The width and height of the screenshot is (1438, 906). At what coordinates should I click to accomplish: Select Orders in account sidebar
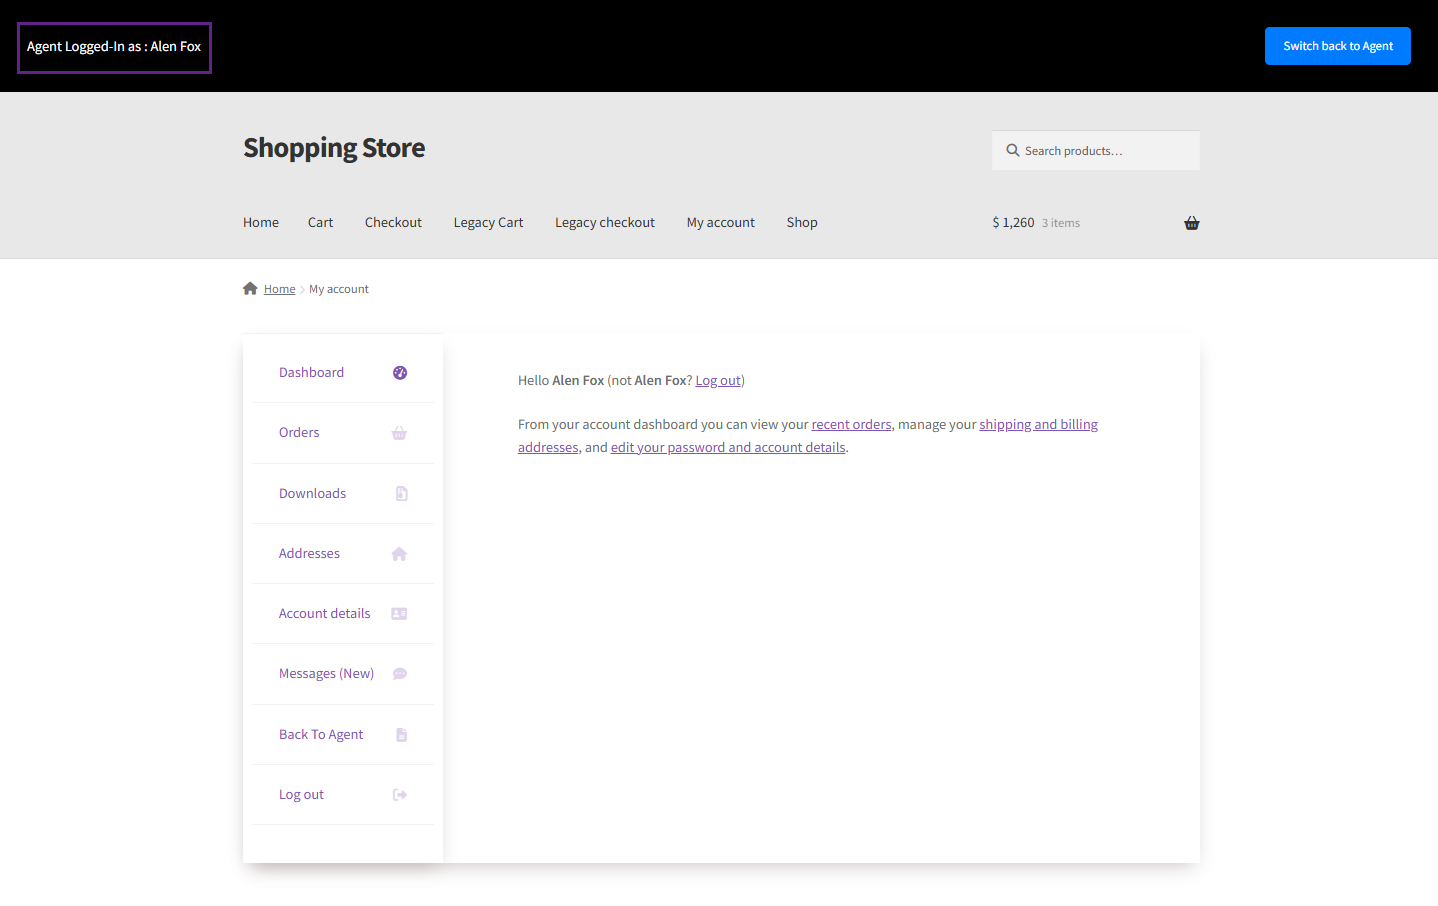coord(299,432)
